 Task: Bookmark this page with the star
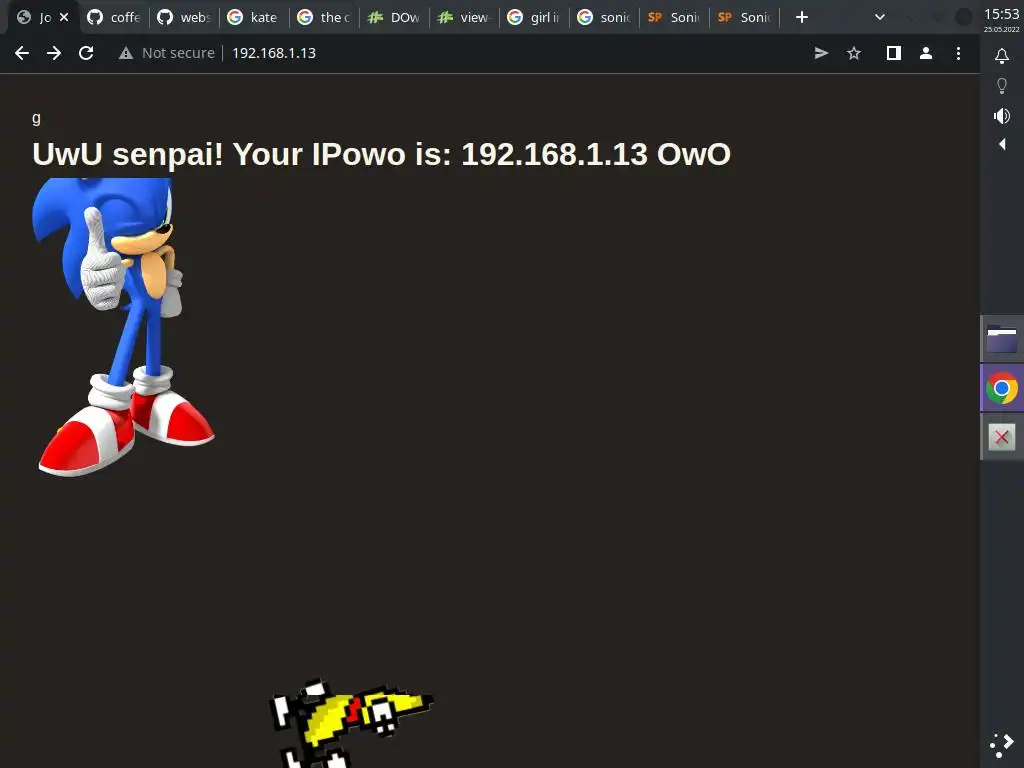pos(854,53)
